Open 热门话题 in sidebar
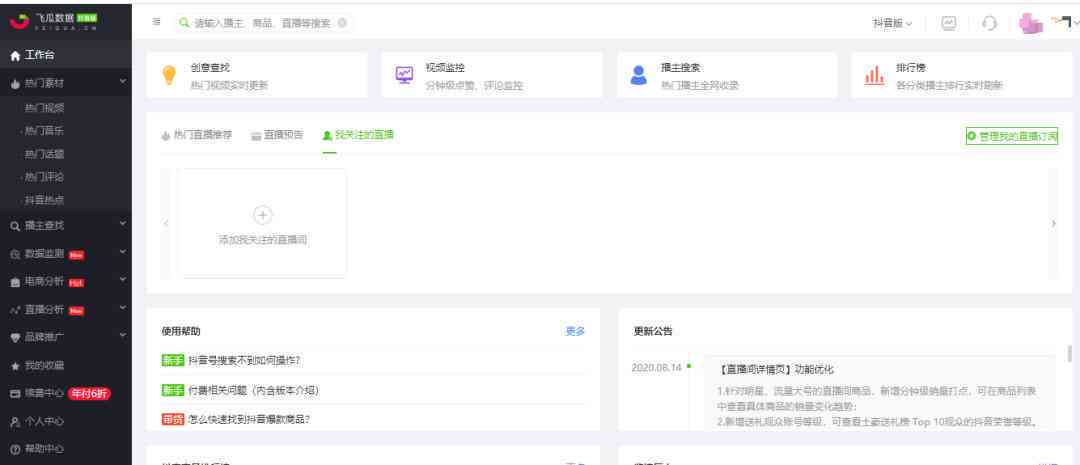Screen dimensions: 1080x465 click(x=44, y=154)
